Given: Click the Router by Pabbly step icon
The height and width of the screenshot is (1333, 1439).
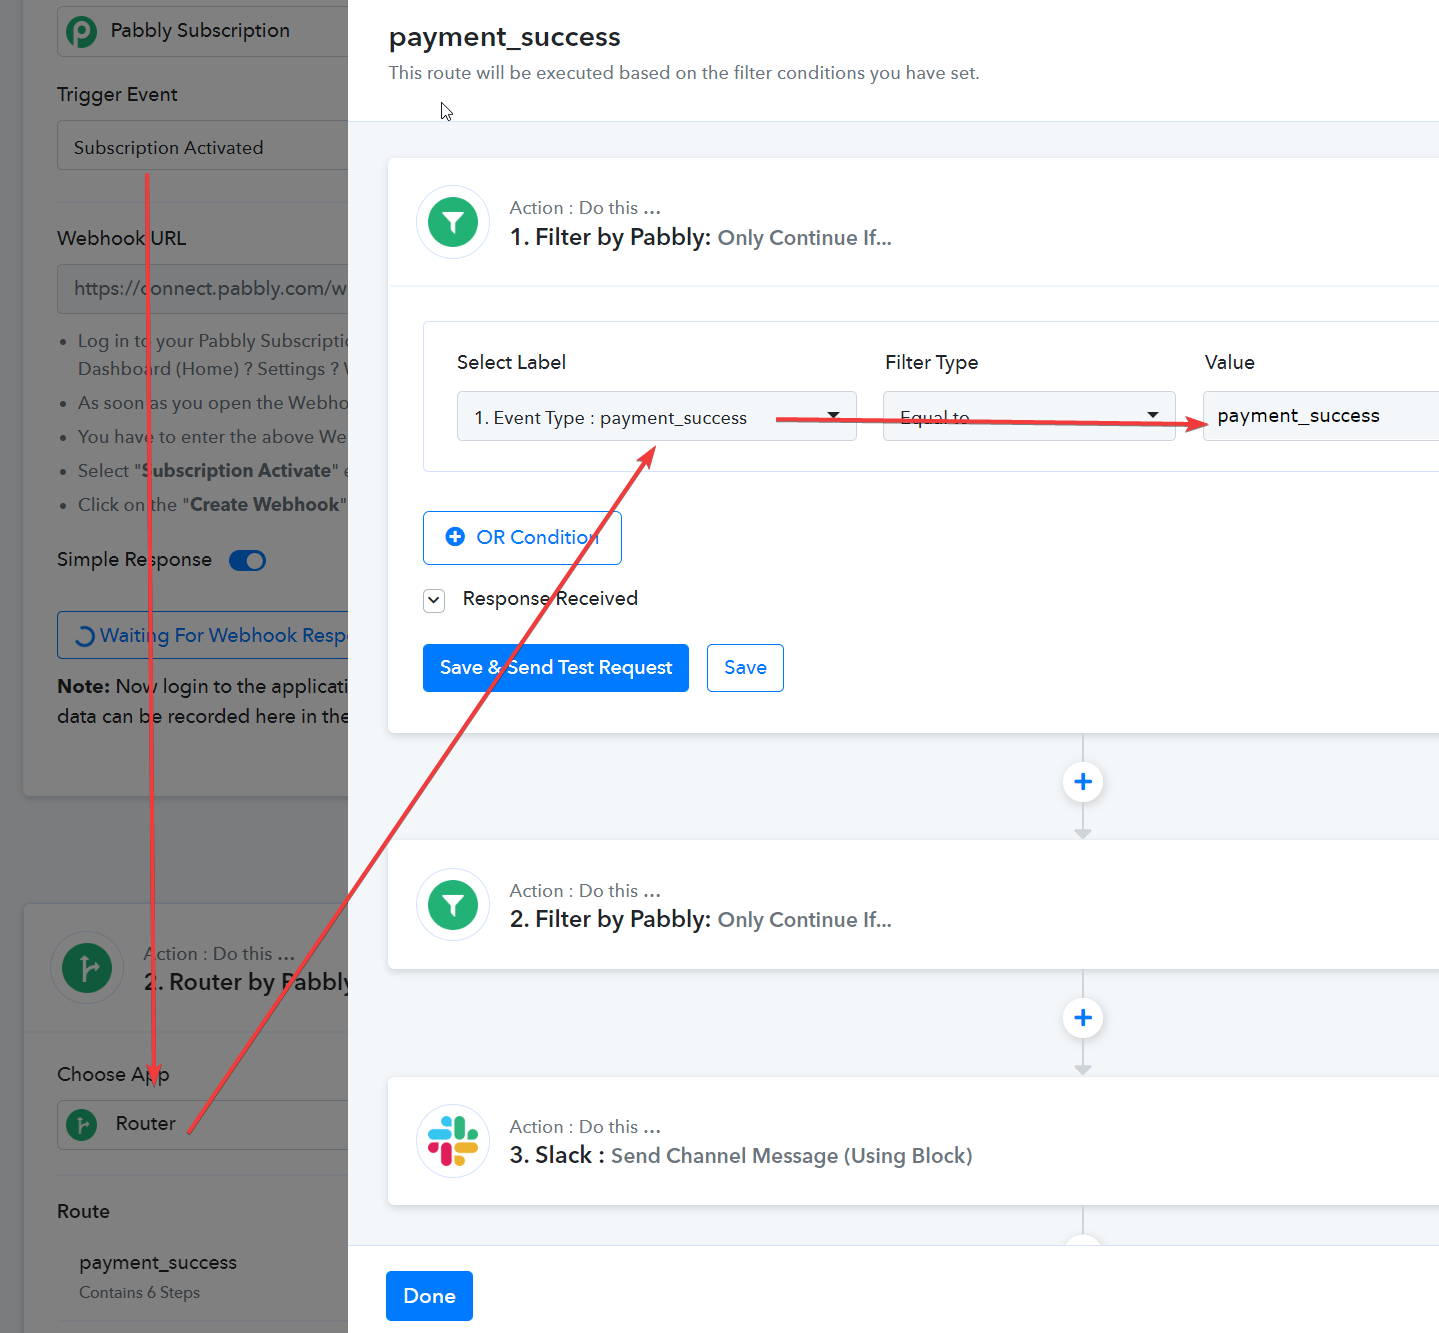Looking at the screenshot, I should click(87, 968).
